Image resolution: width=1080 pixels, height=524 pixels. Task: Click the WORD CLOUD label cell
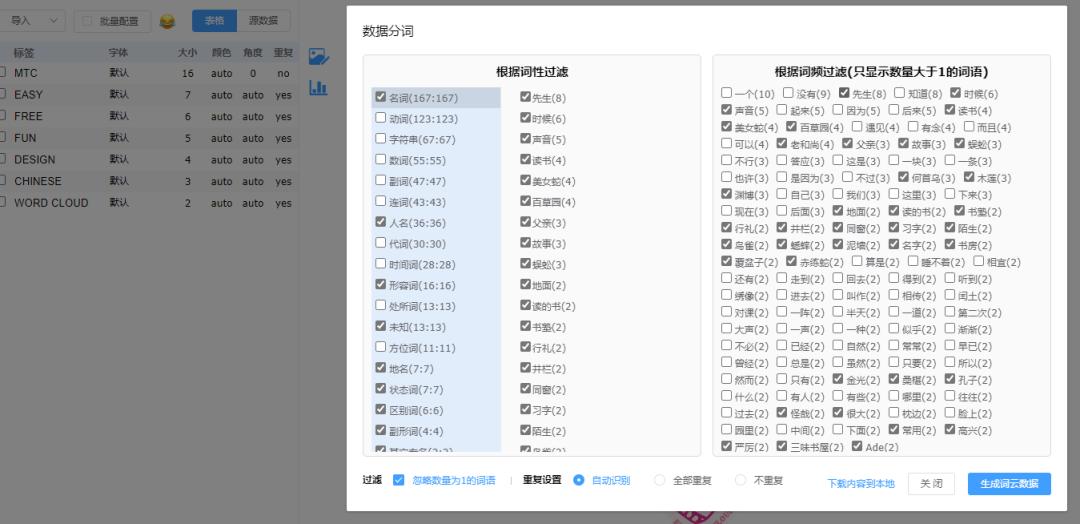51,203
